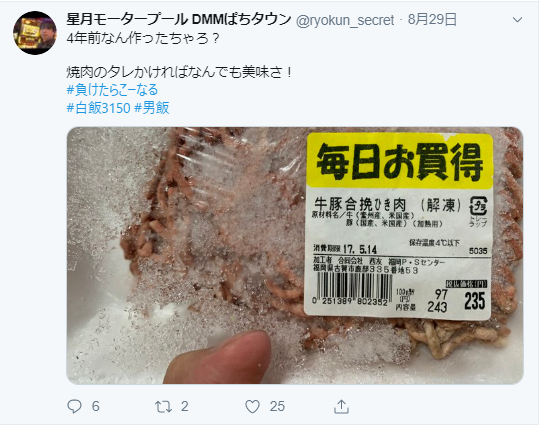Open 星月モータープール display name profile

(x=179, y=20)
